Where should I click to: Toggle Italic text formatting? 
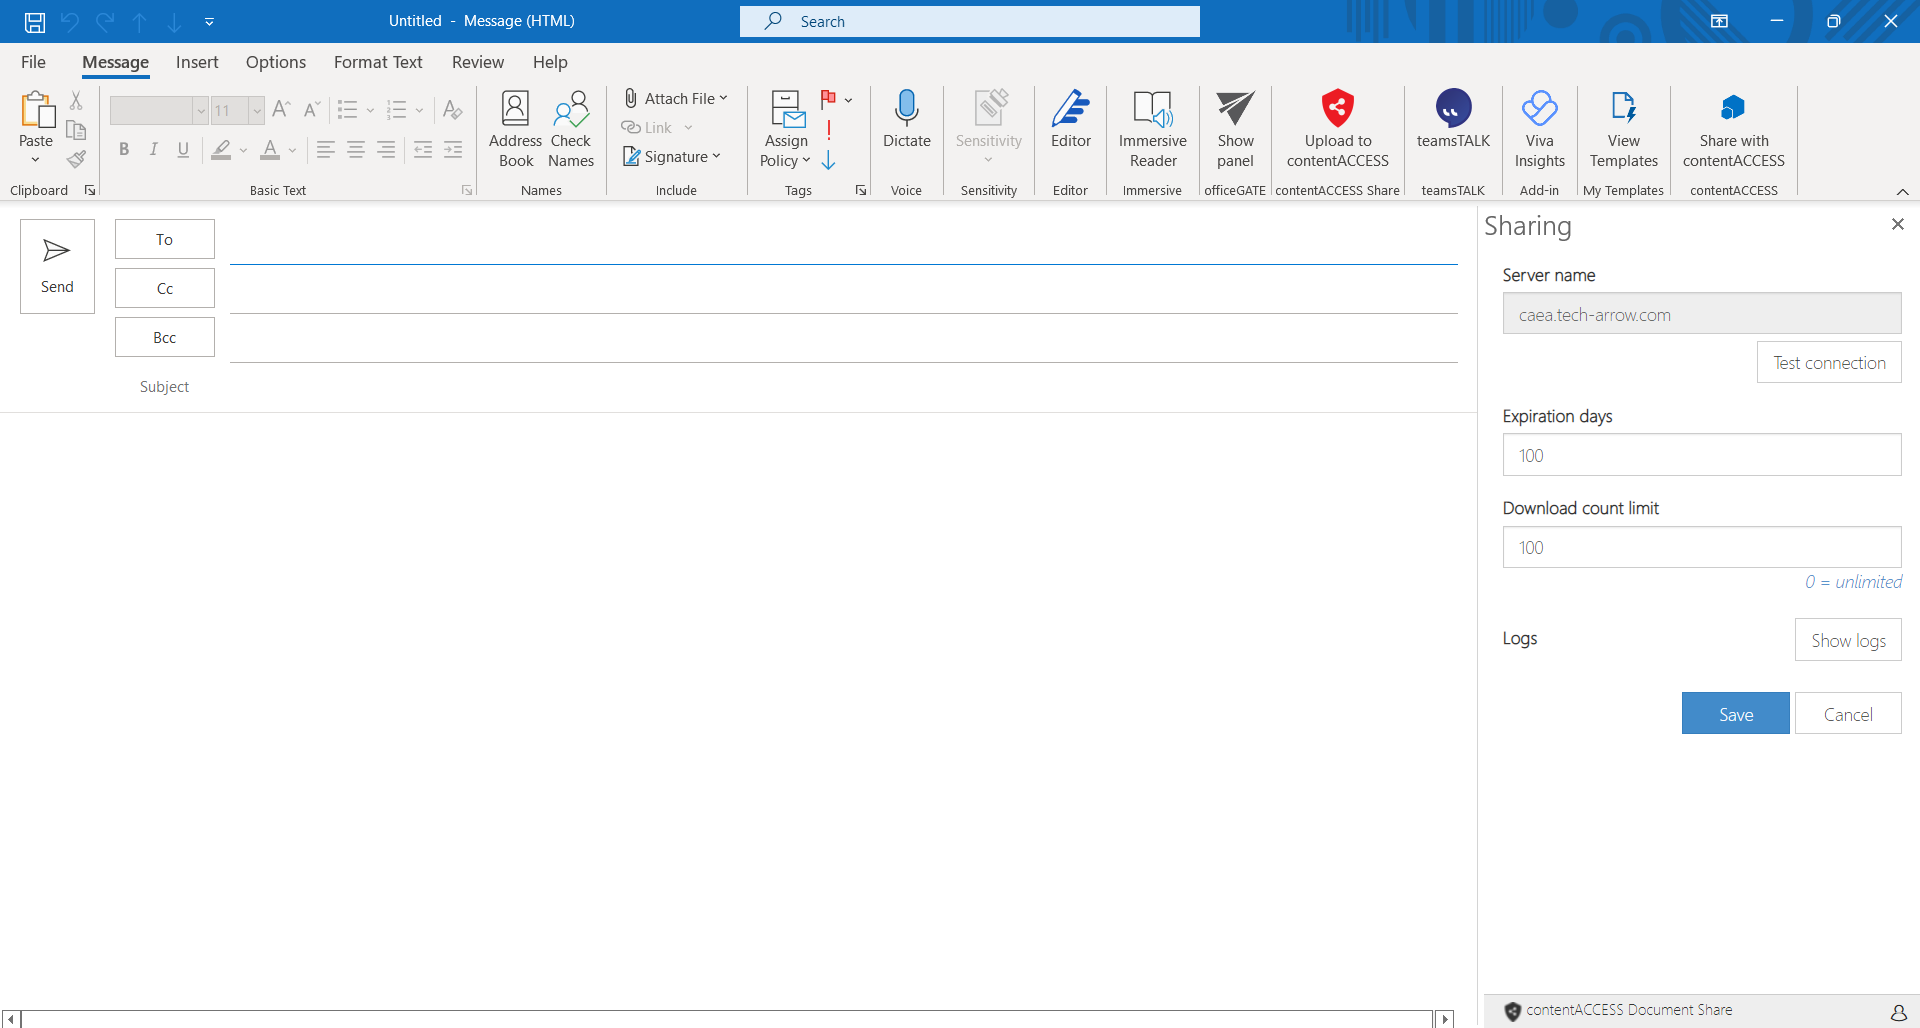(x=153, y=150)
